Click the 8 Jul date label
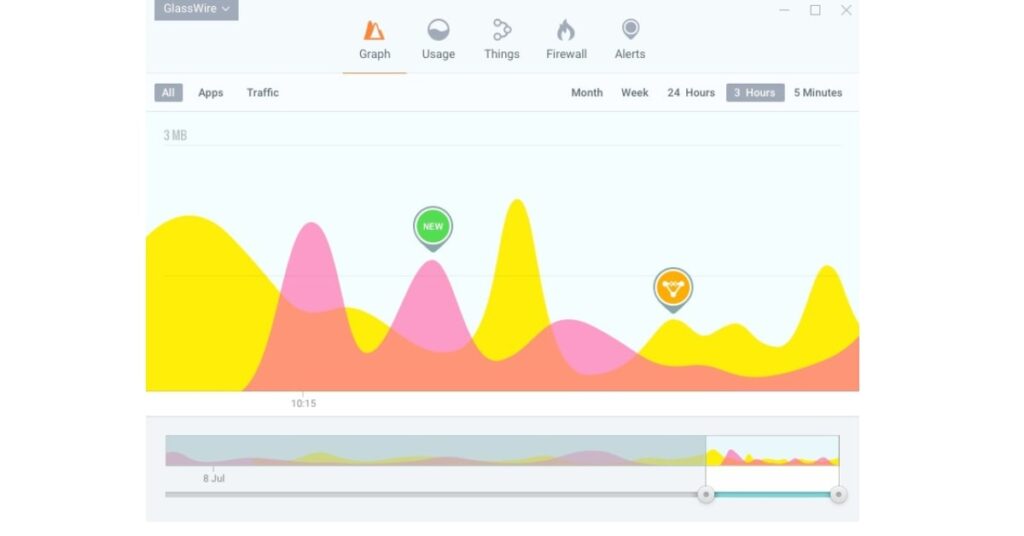Screen dimensions: 1024x536 tap(214, 479)
